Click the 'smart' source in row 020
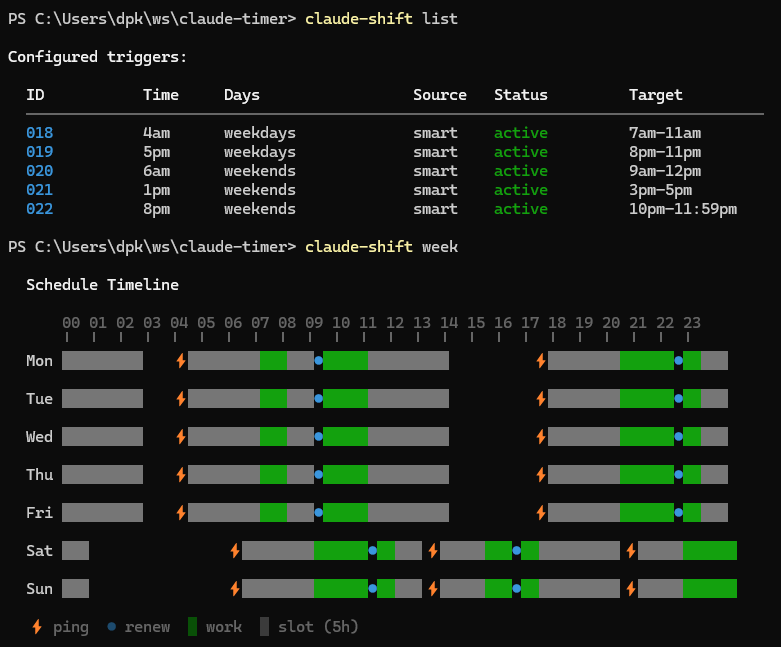Image resolution: width=781 pixels, height=647 pixels. 435,171
